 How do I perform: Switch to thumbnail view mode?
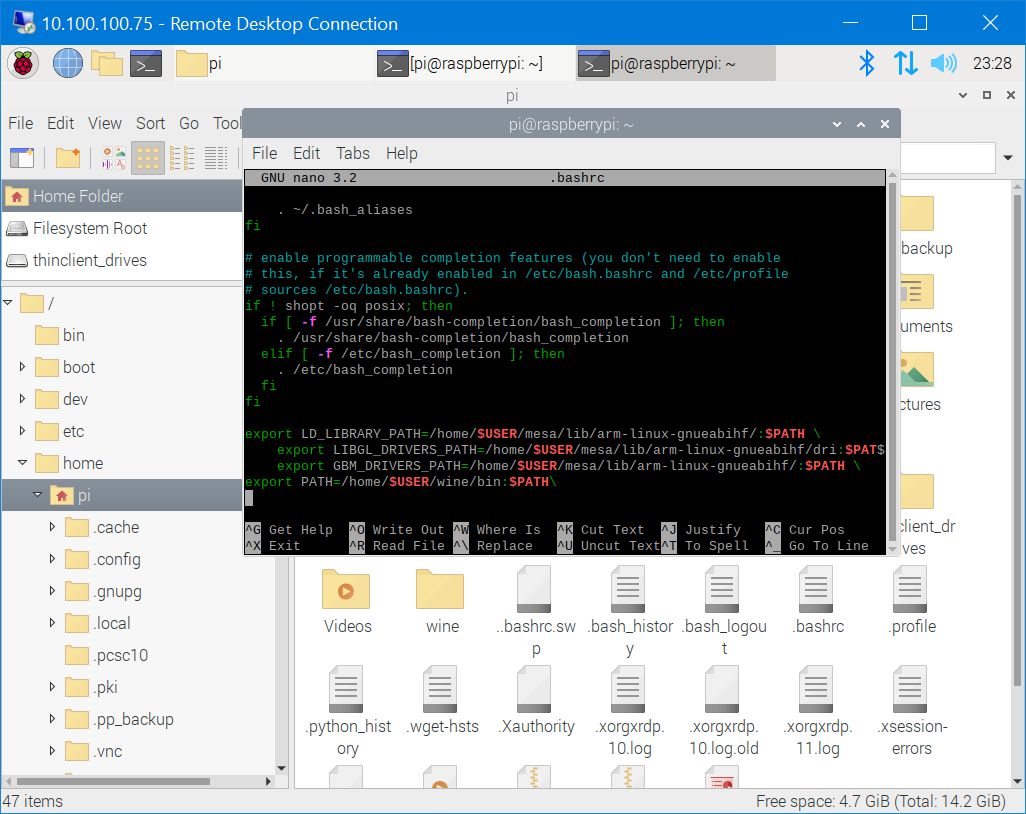[114, 157]
